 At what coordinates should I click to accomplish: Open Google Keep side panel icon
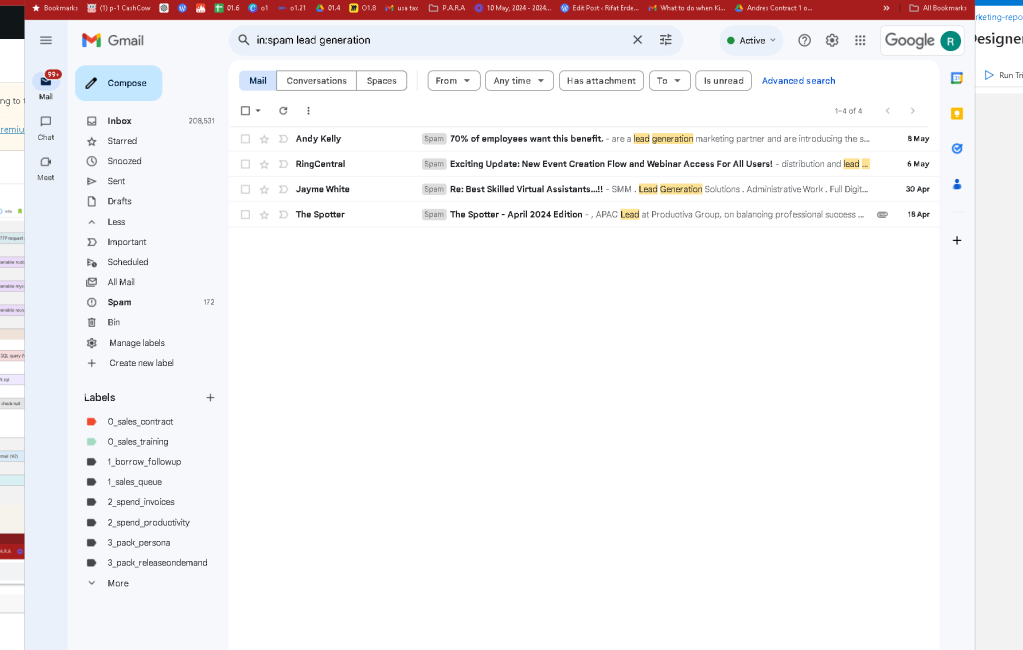956,114
